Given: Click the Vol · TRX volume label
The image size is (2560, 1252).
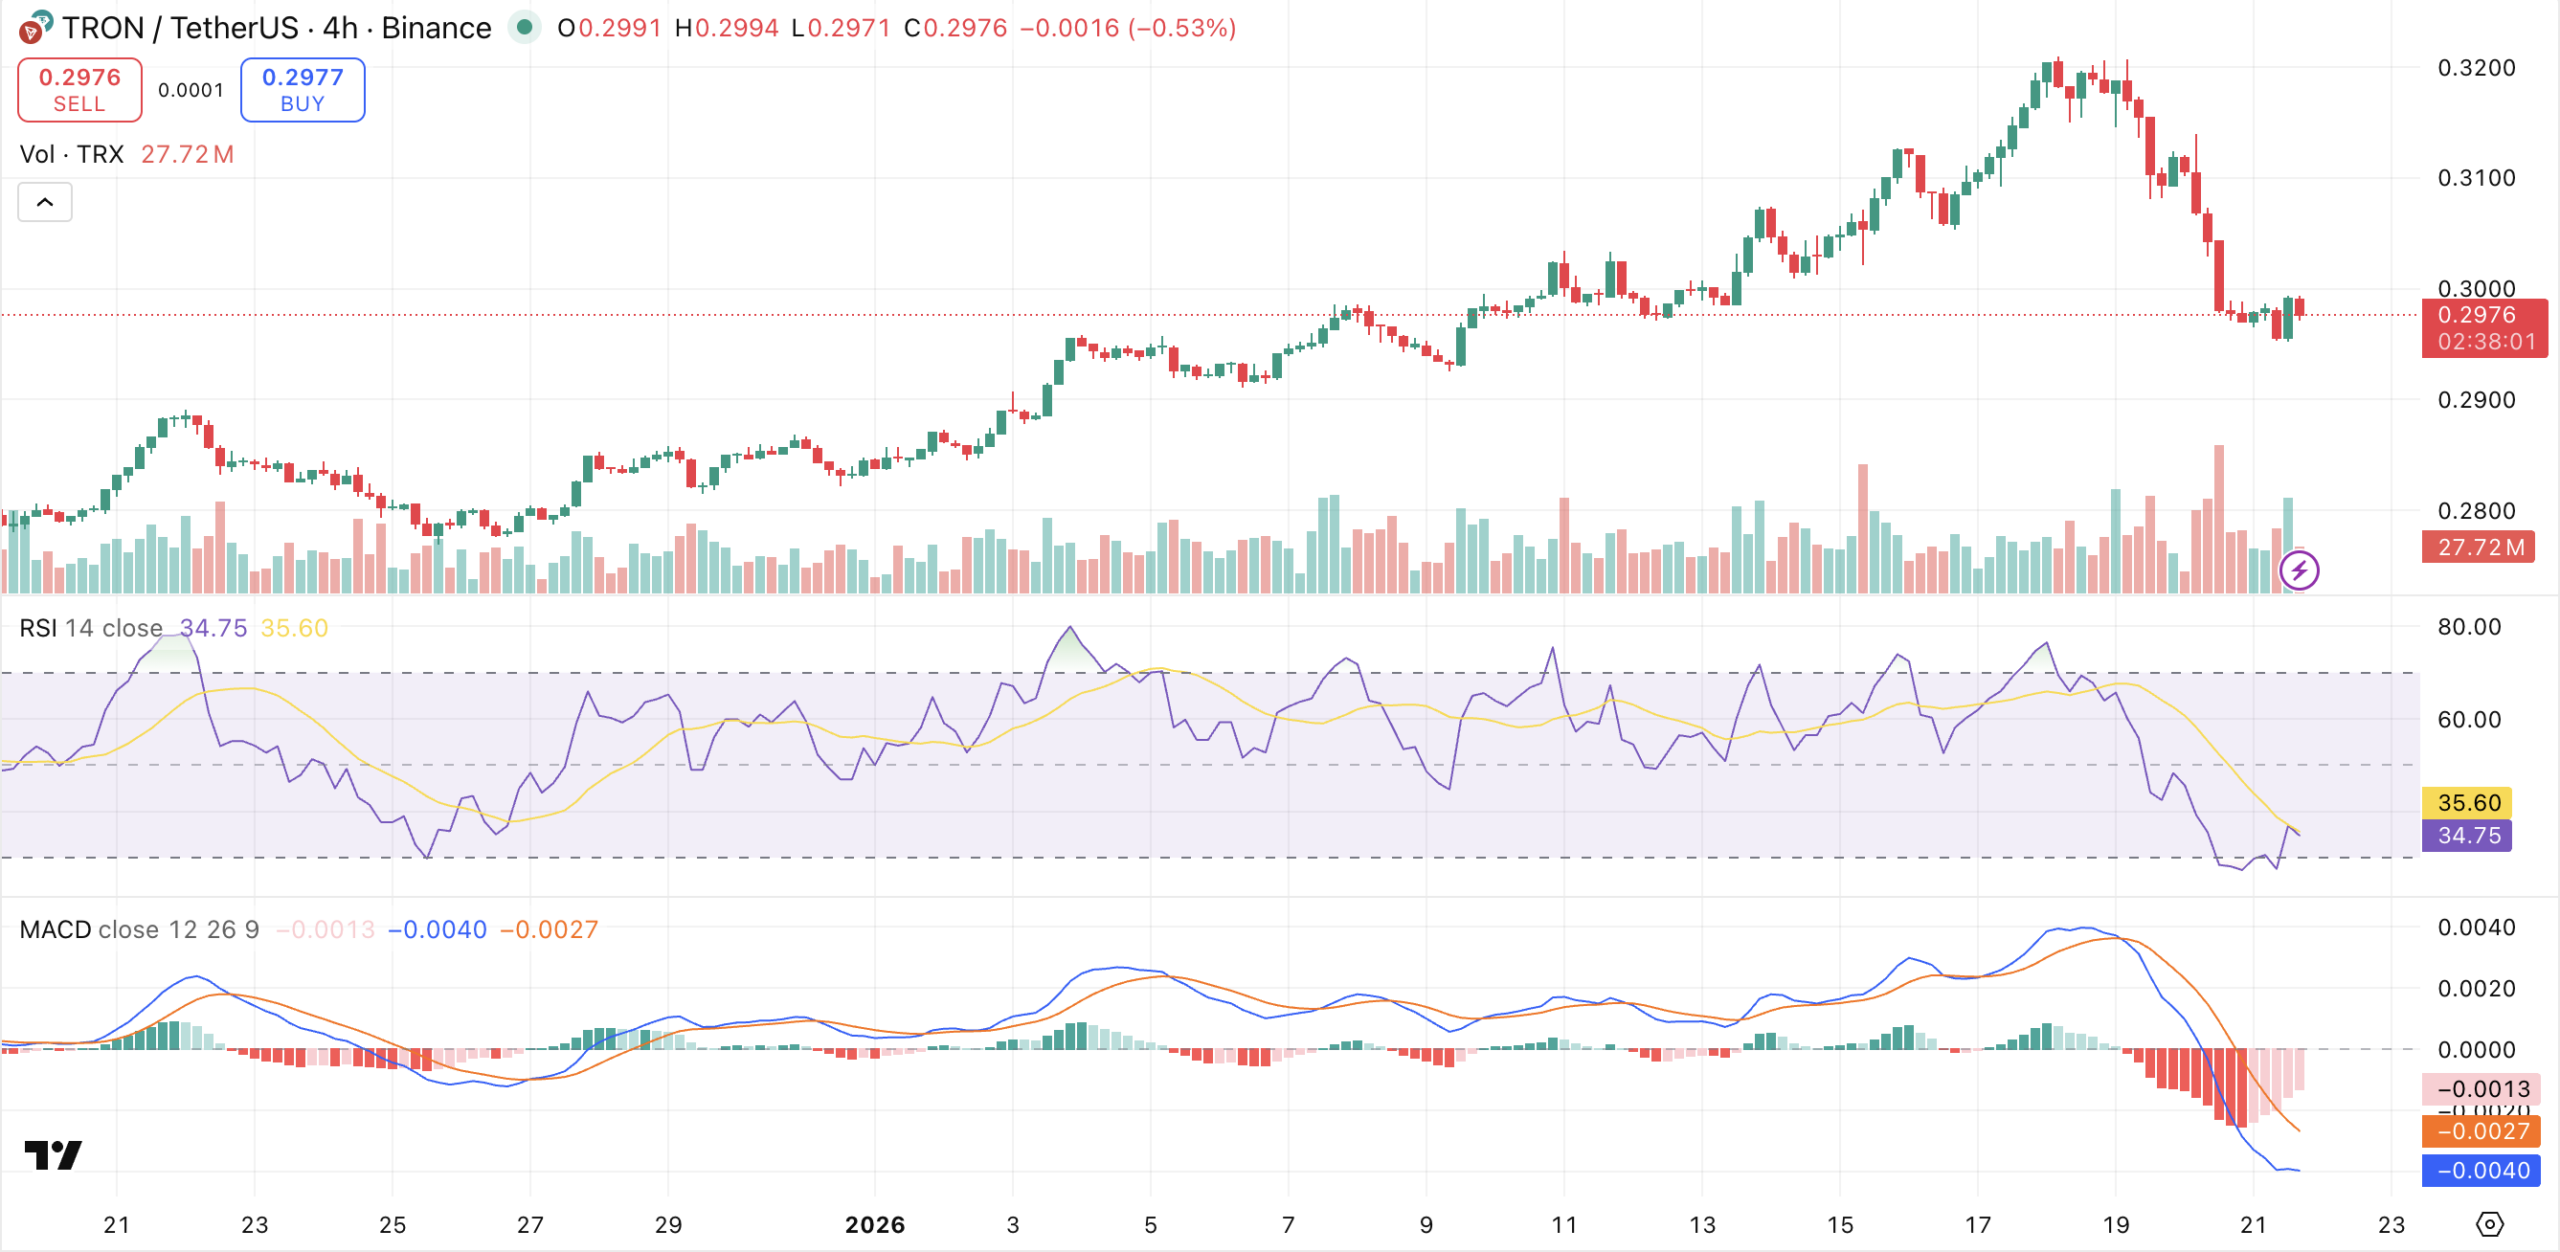Looking at the screenshot, I should [x=71, y=154].
